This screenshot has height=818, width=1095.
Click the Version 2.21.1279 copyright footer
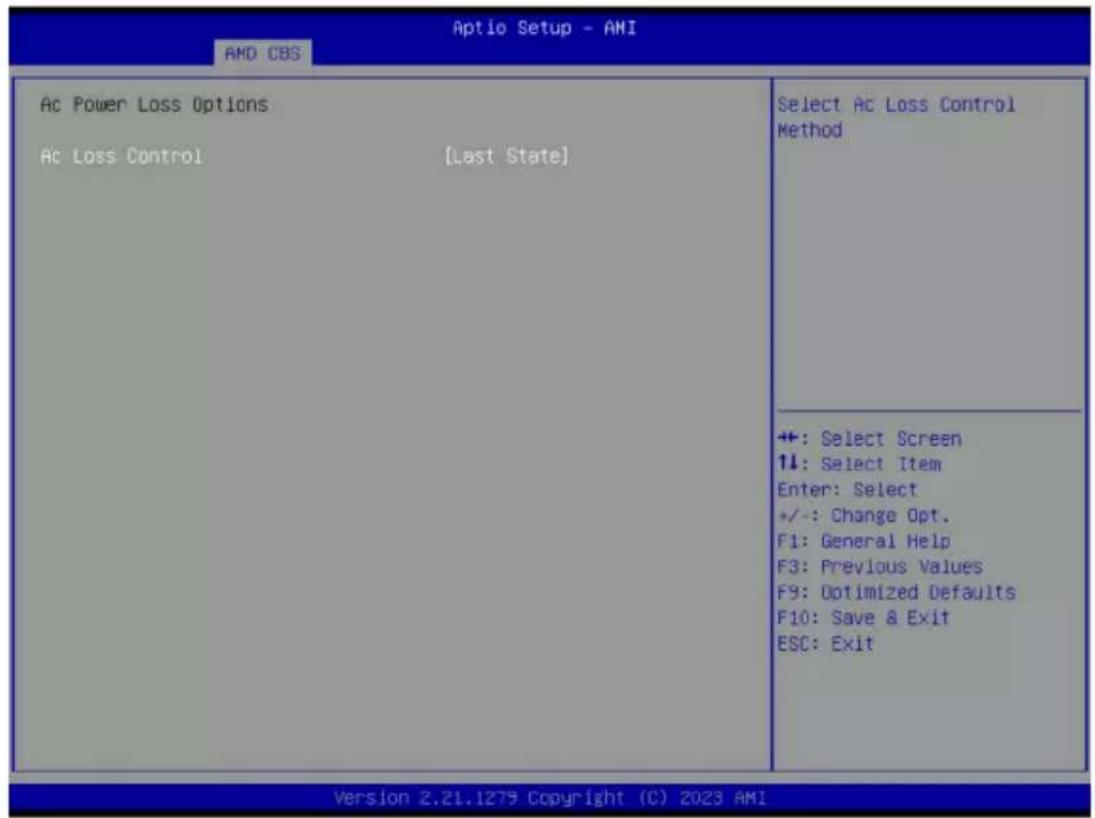(550, 798)
